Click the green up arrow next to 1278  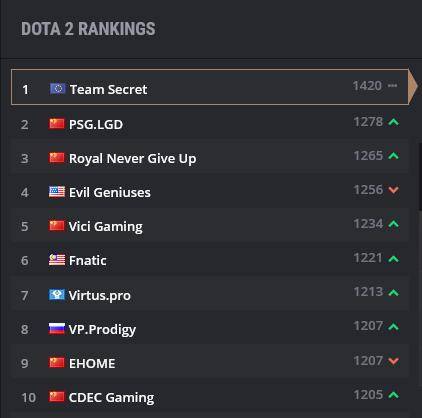394,122
